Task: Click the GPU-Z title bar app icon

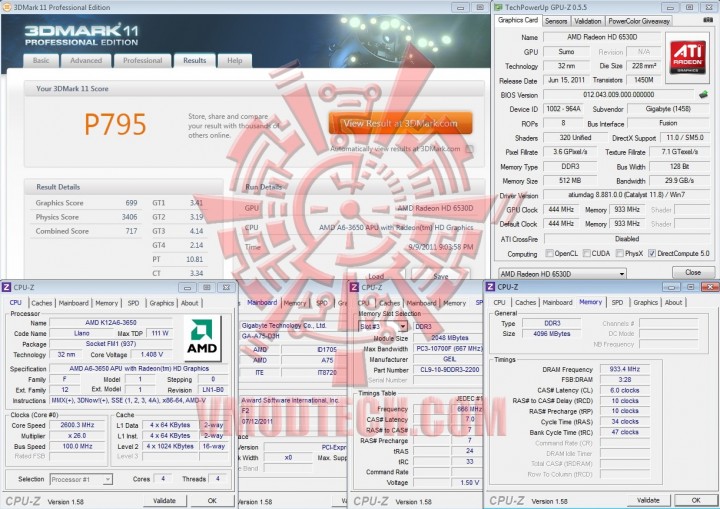Action: tap(499, 7)
